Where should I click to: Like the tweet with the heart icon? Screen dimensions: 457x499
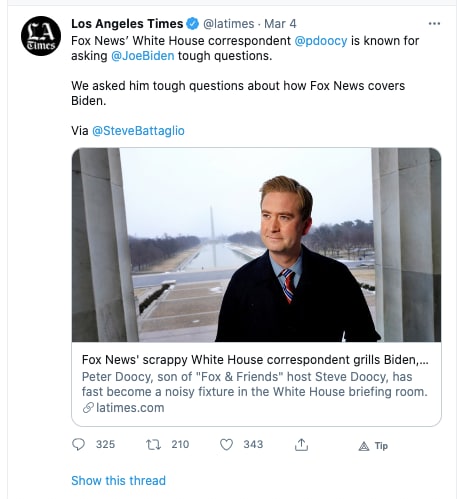click(x=226, y=444)
